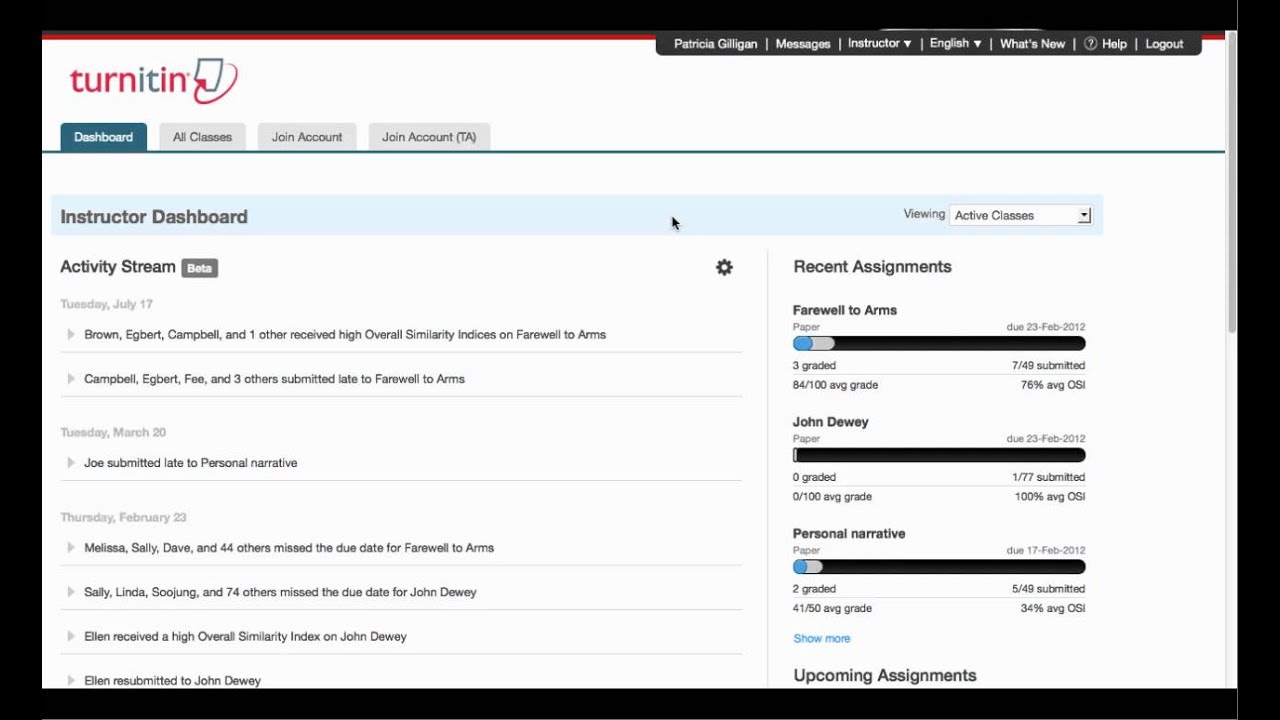
Task: Click the '1/77 submitted' text
Action: tap(1048, 478)
